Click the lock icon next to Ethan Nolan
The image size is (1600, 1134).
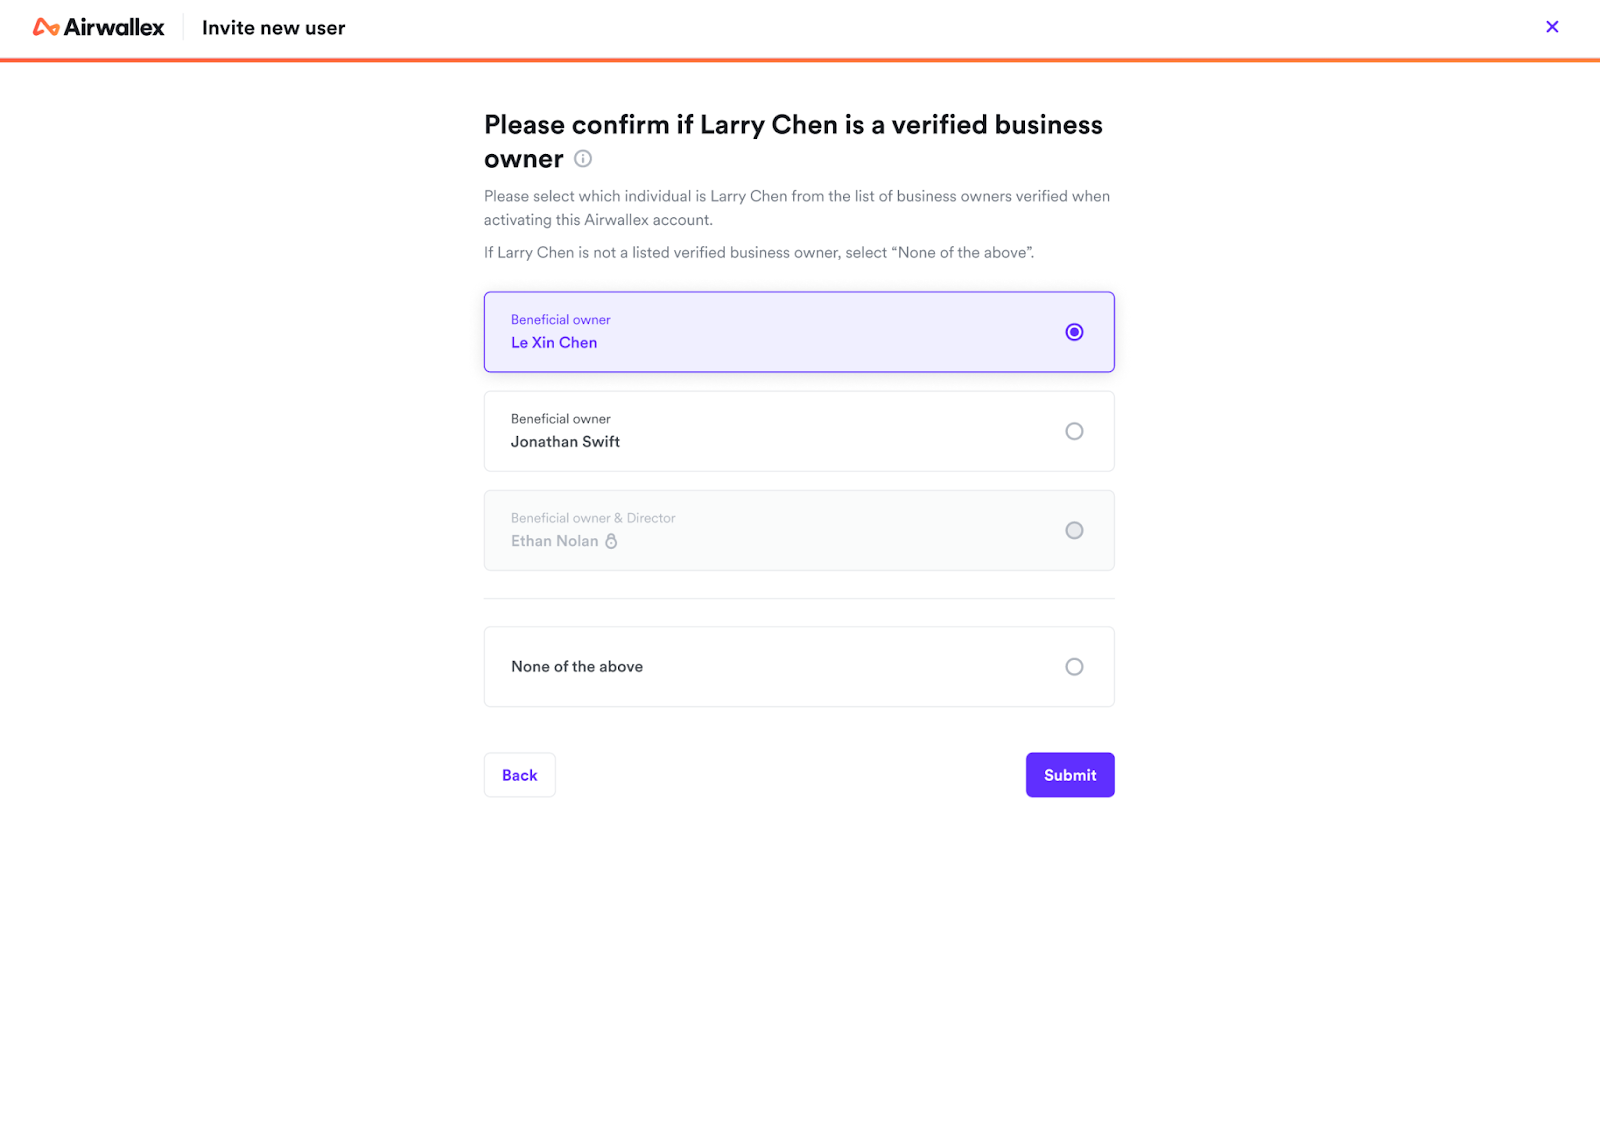coord(611,541)
